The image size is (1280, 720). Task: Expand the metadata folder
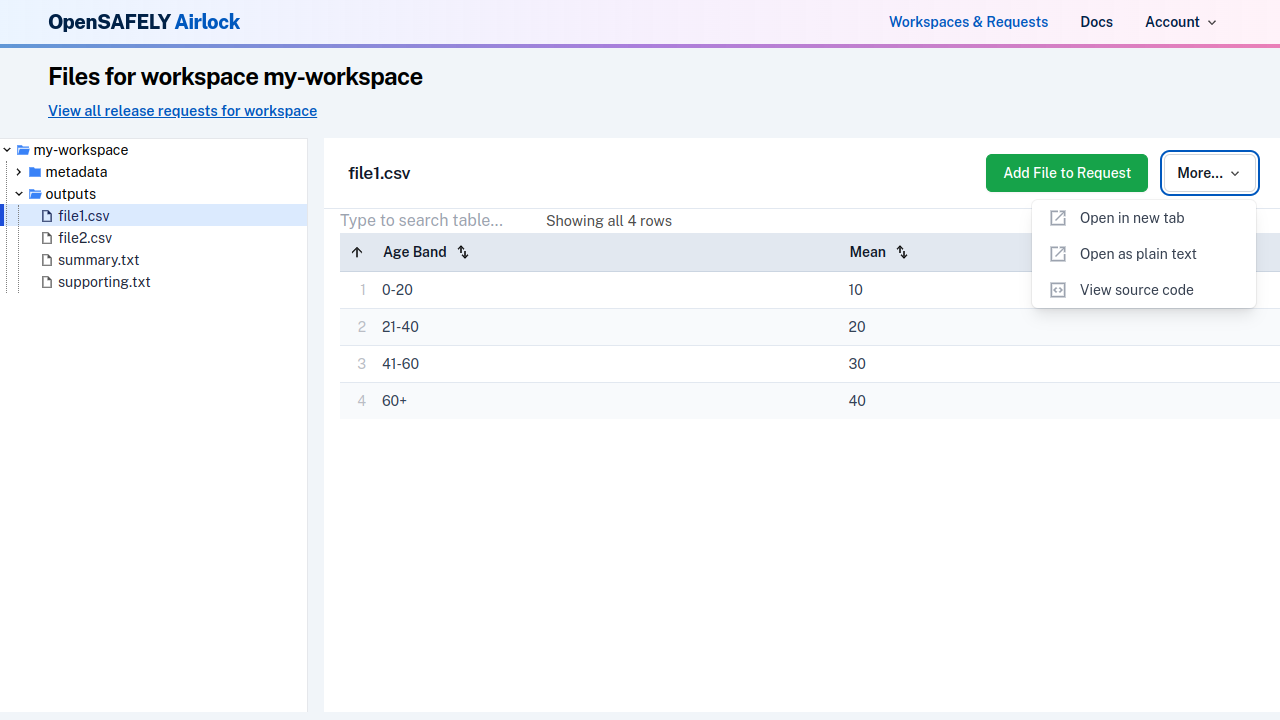19,172
